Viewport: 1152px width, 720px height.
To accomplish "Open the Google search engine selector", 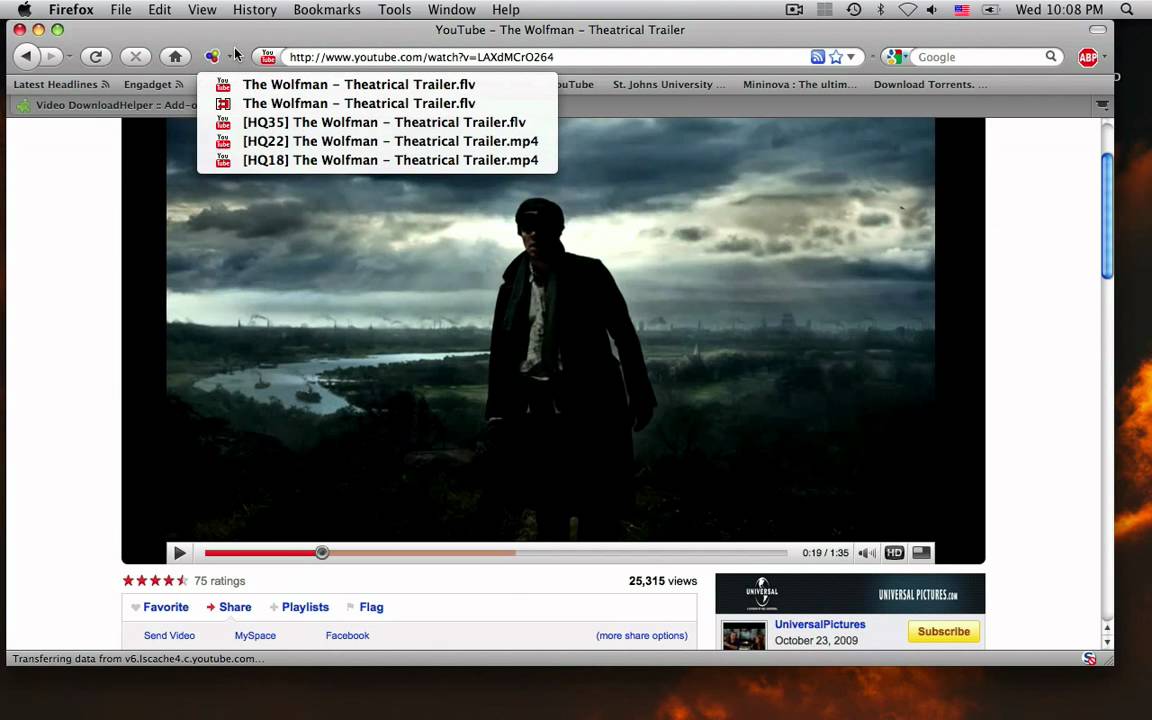I will click(897, 57).
